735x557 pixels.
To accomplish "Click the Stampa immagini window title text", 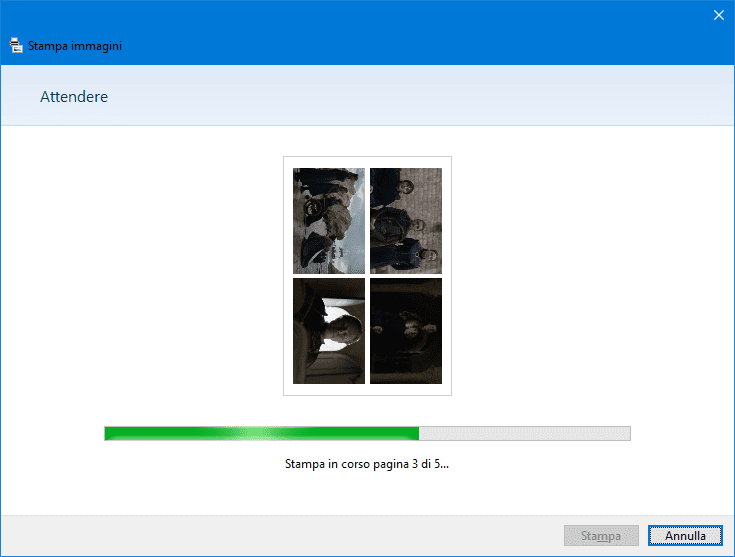I will [75, 46].
